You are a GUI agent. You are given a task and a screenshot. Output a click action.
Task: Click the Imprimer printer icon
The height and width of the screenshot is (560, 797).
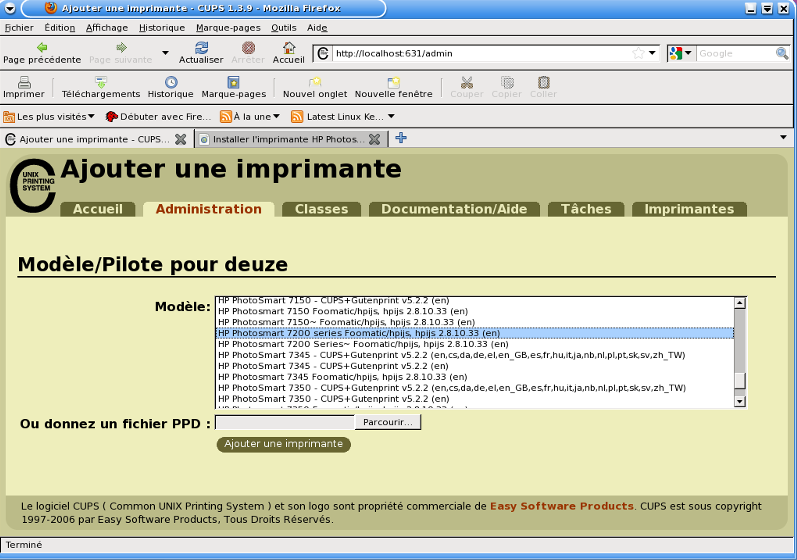[x=24, y=82]
